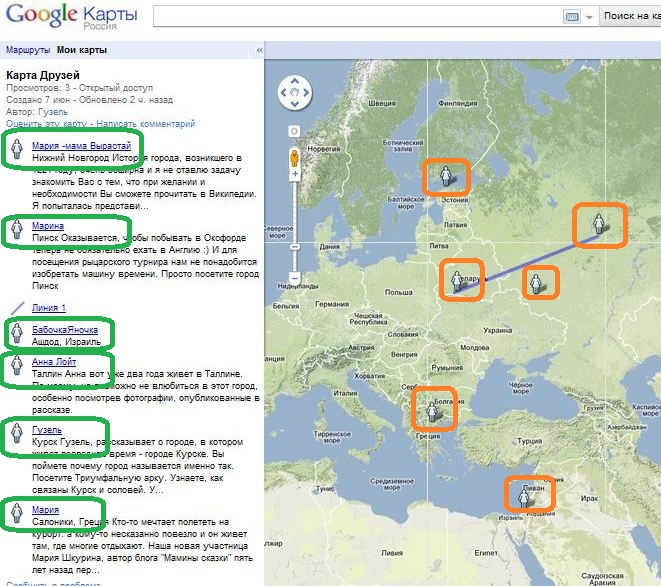Click the small square button above the pegman
The image size is (661, 586).
(x=294, y=131)
